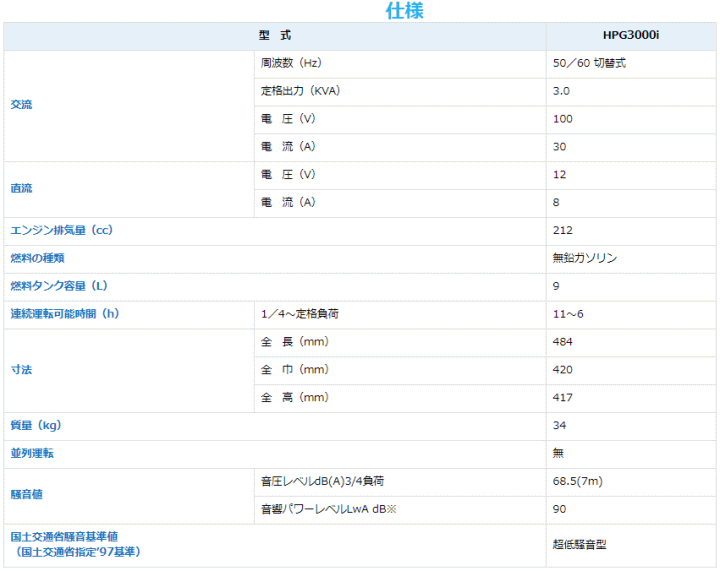This screenshot has height=571, width=720.
Task: Select the value 484
Action: [x=562, y=341]
